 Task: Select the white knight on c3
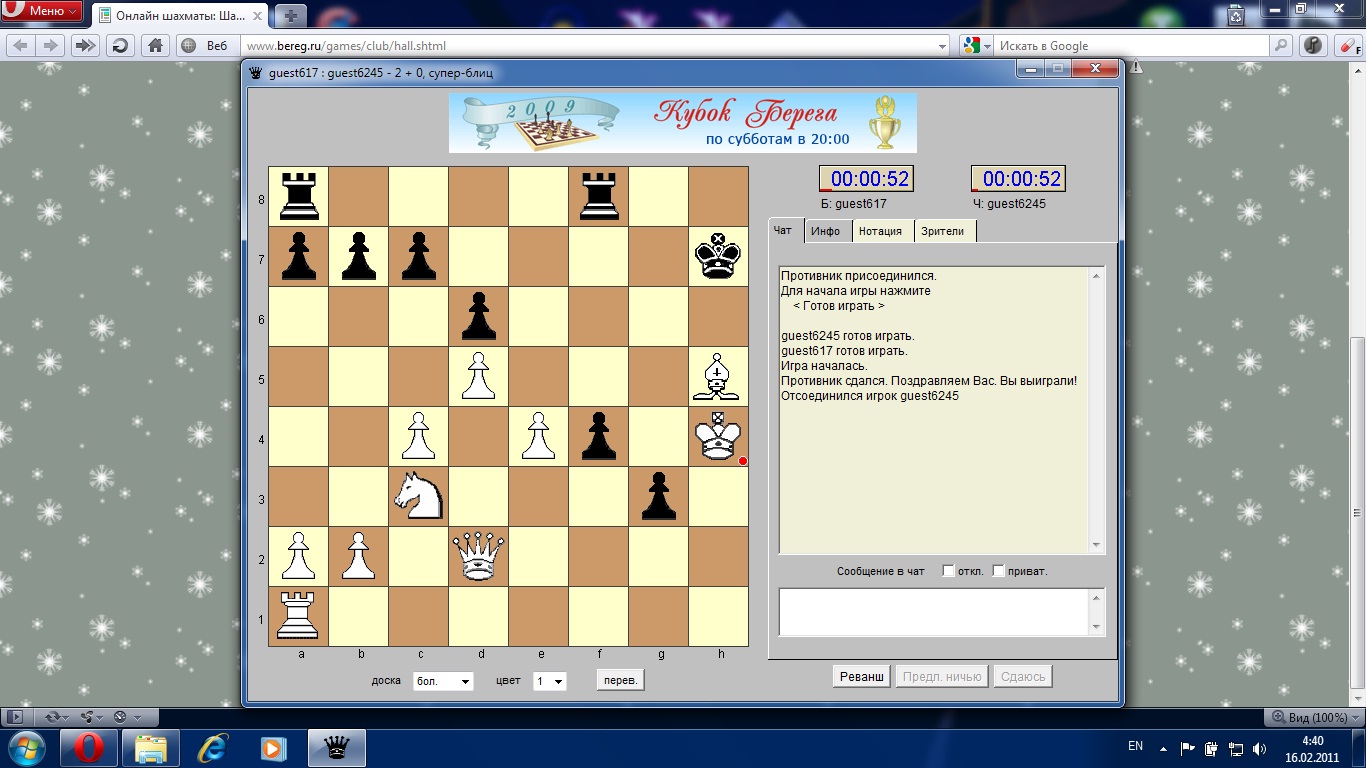[418, 496]
